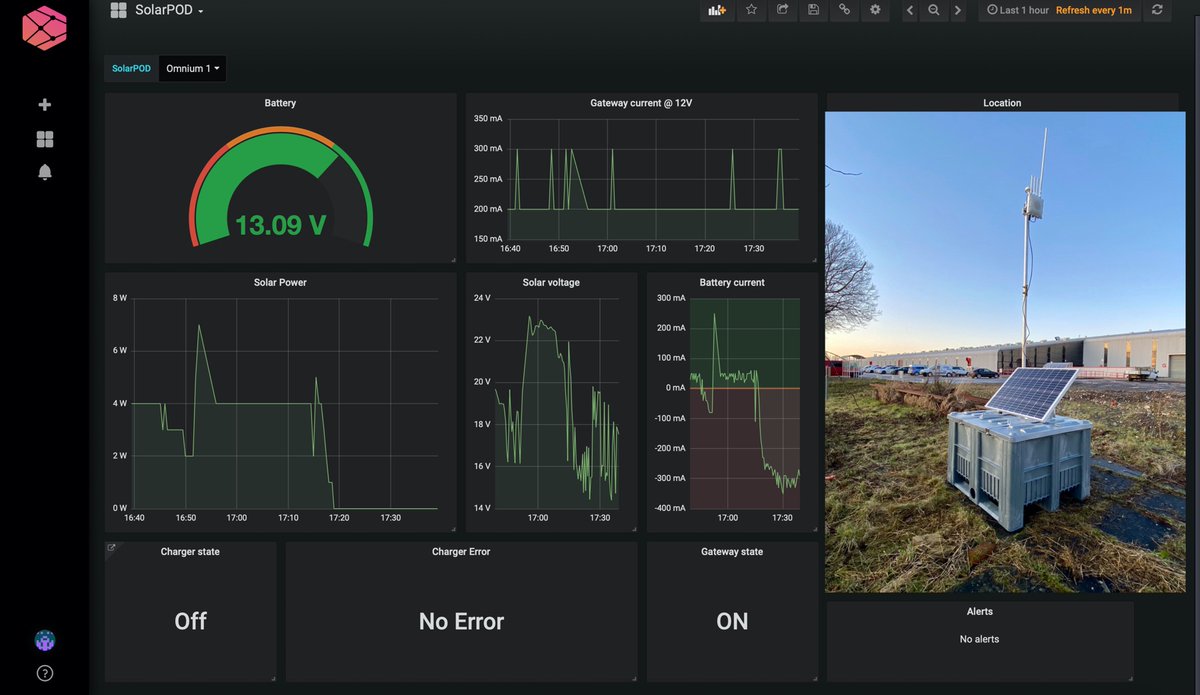
Task: Click the SolarPOD variable label
Action: (131, 68)
